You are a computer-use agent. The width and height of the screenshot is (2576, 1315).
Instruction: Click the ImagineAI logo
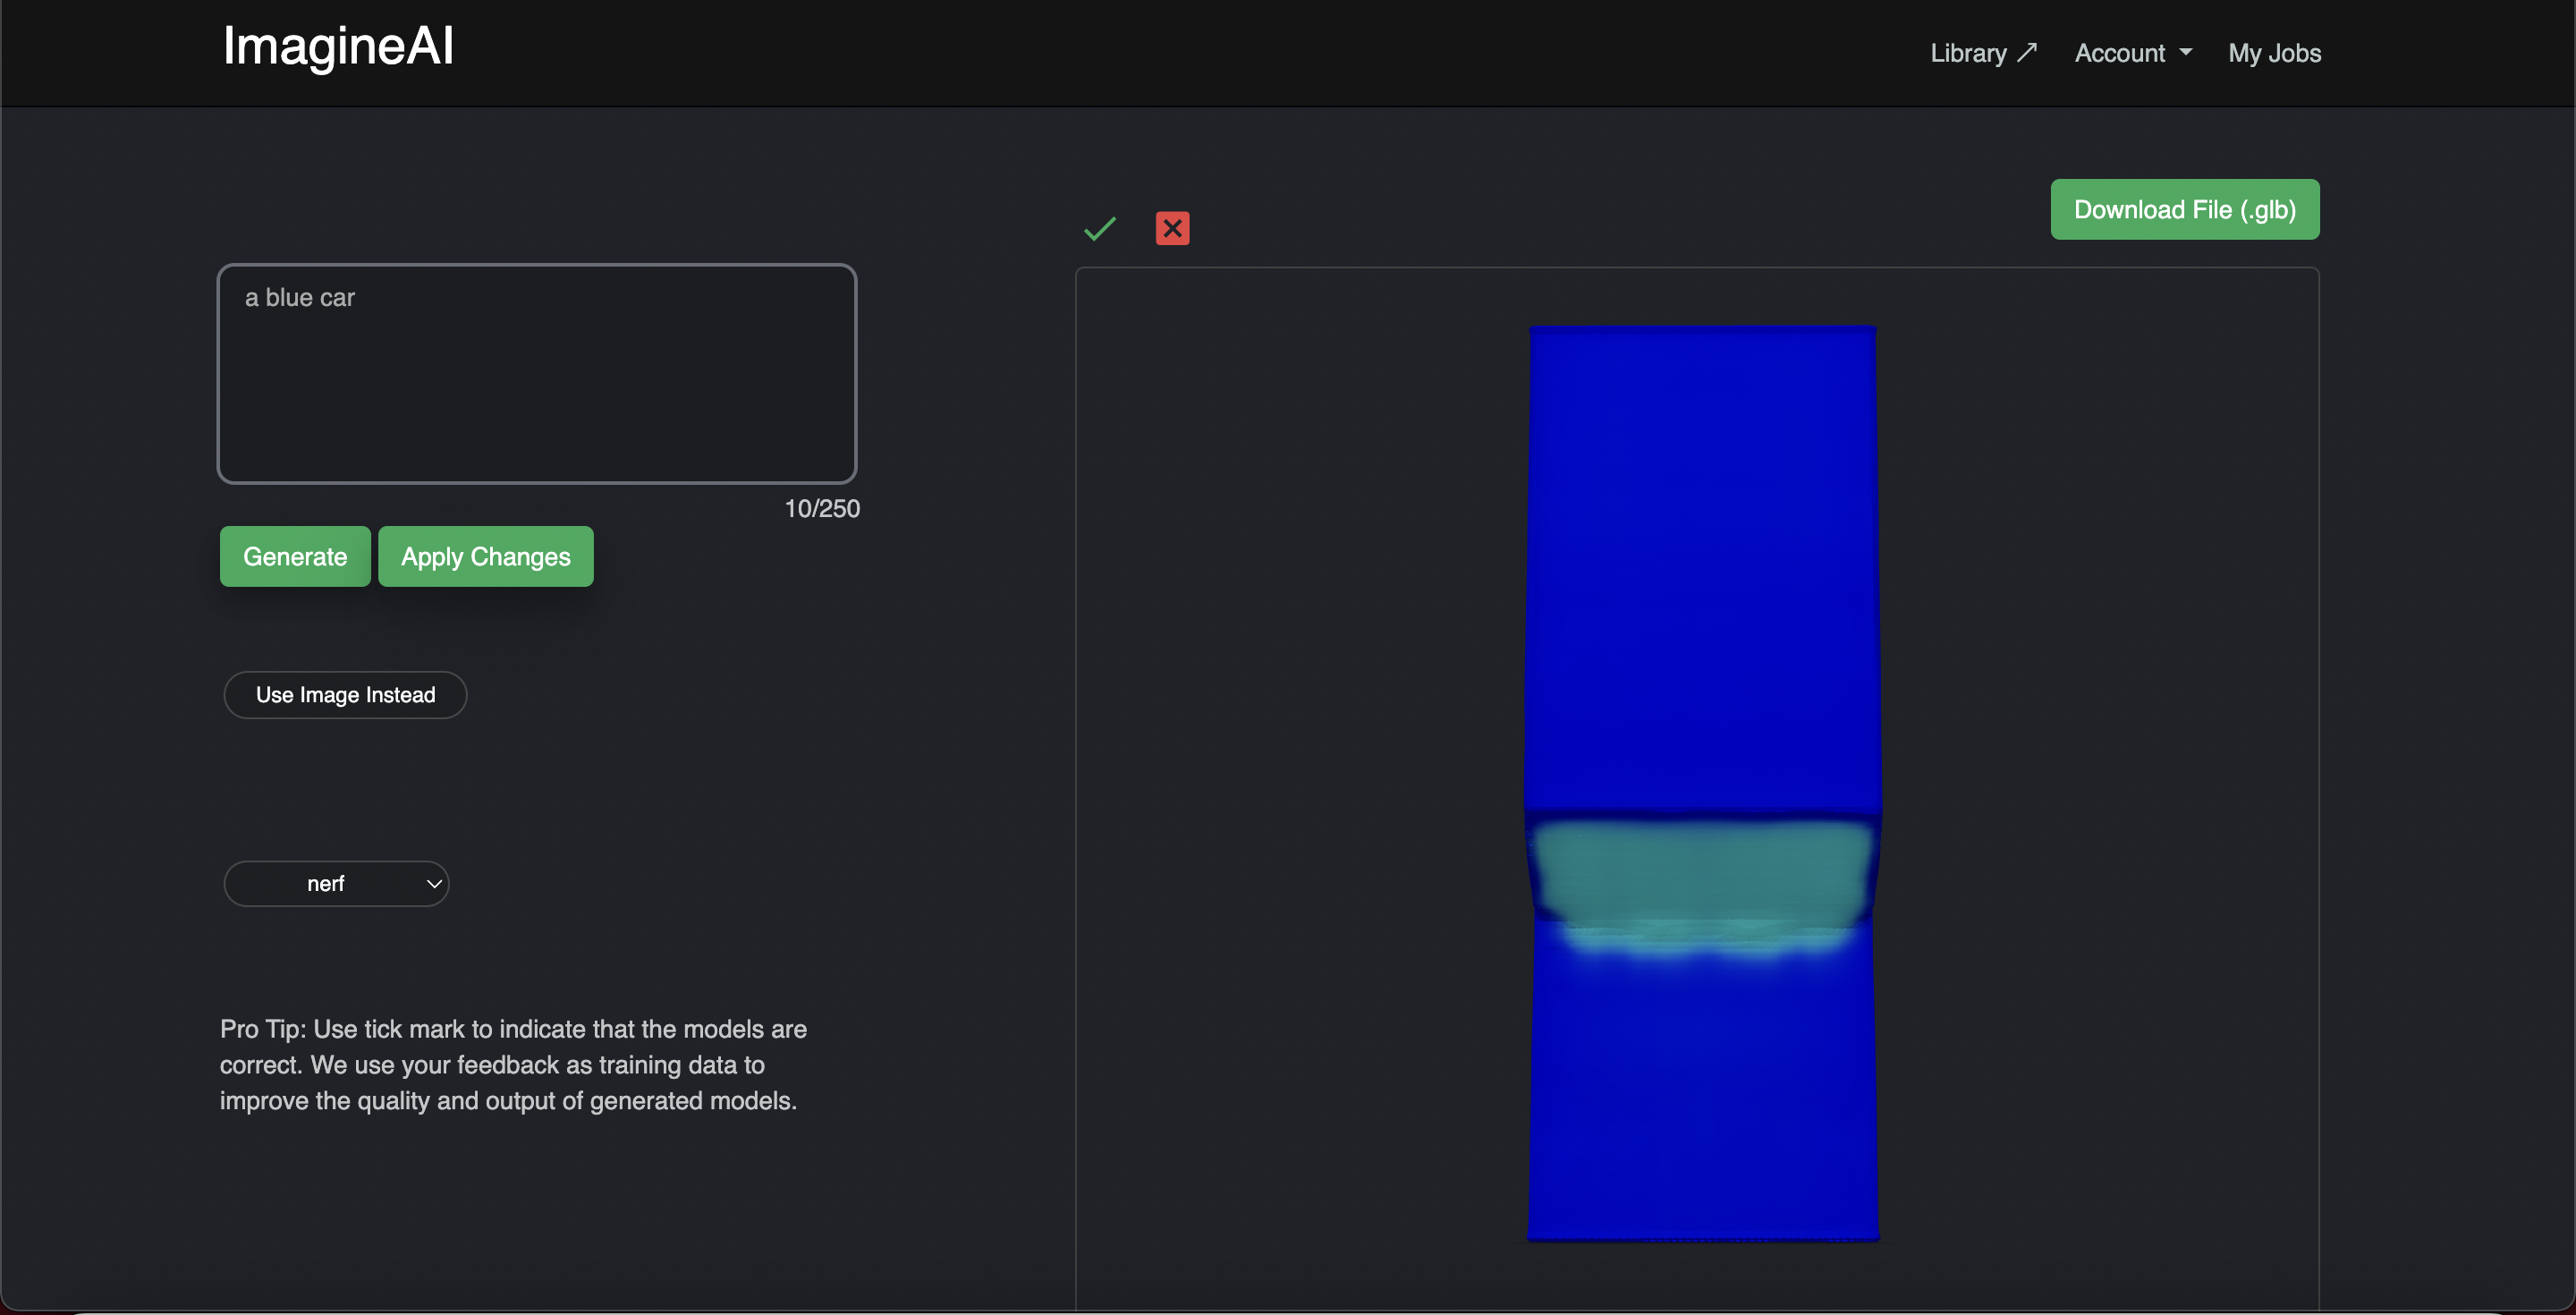tap(338, 46)
